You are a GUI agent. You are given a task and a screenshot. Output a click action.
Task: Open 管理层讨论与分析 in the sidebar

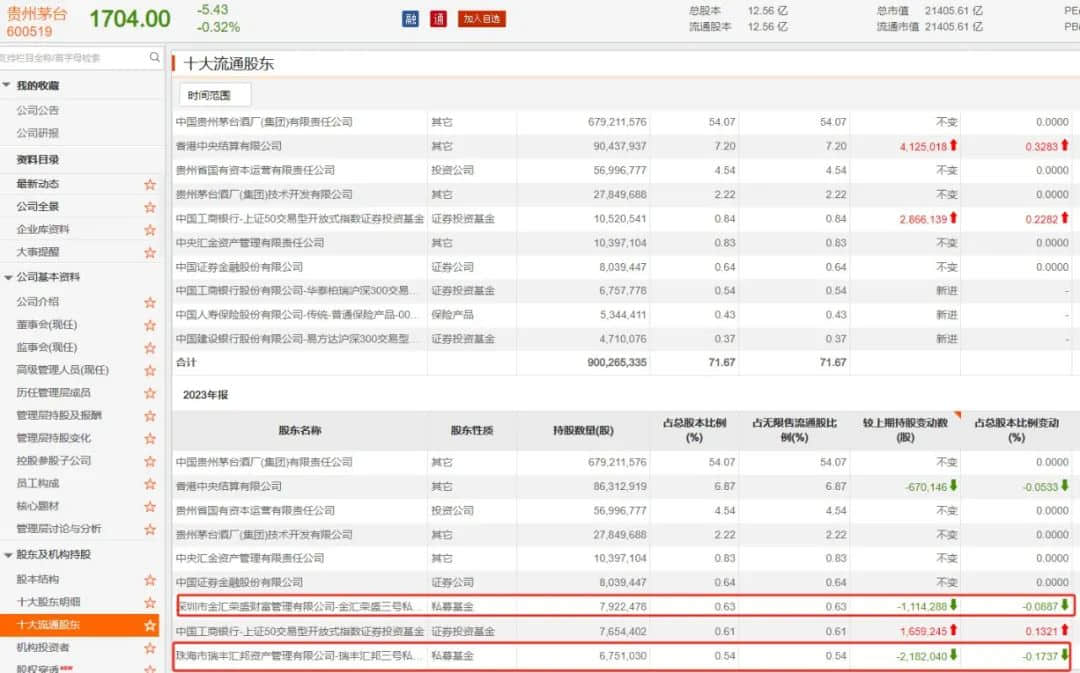pyautogui.click(x=59, y=529)
